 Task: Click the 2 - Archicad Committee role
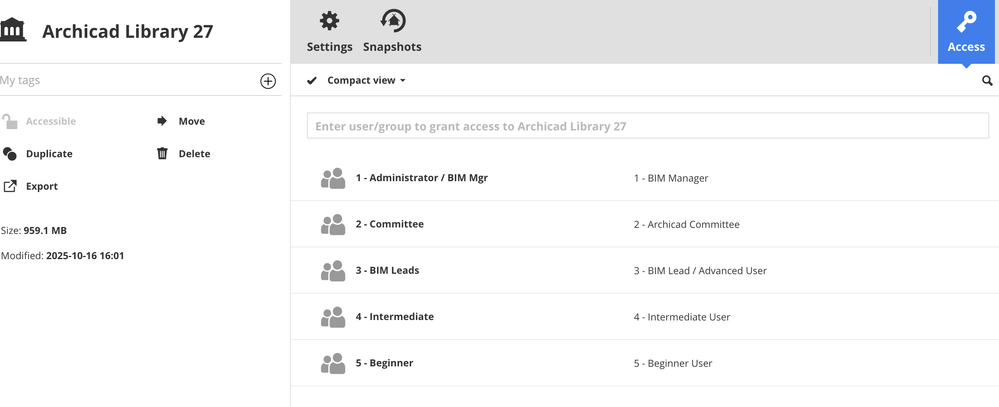pos(687,224)
